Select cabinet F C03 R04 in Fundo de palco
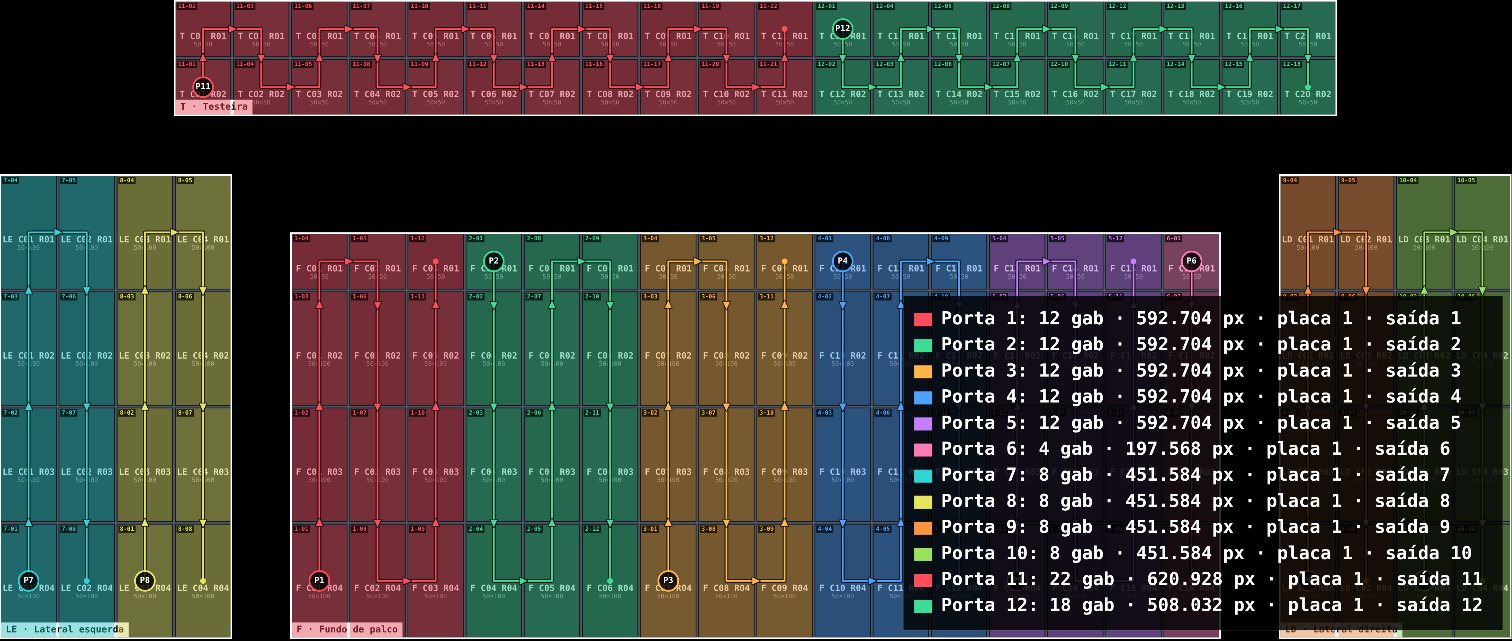Image resolution: width=1512 pixels, height=641 pixels. point(435,580)
